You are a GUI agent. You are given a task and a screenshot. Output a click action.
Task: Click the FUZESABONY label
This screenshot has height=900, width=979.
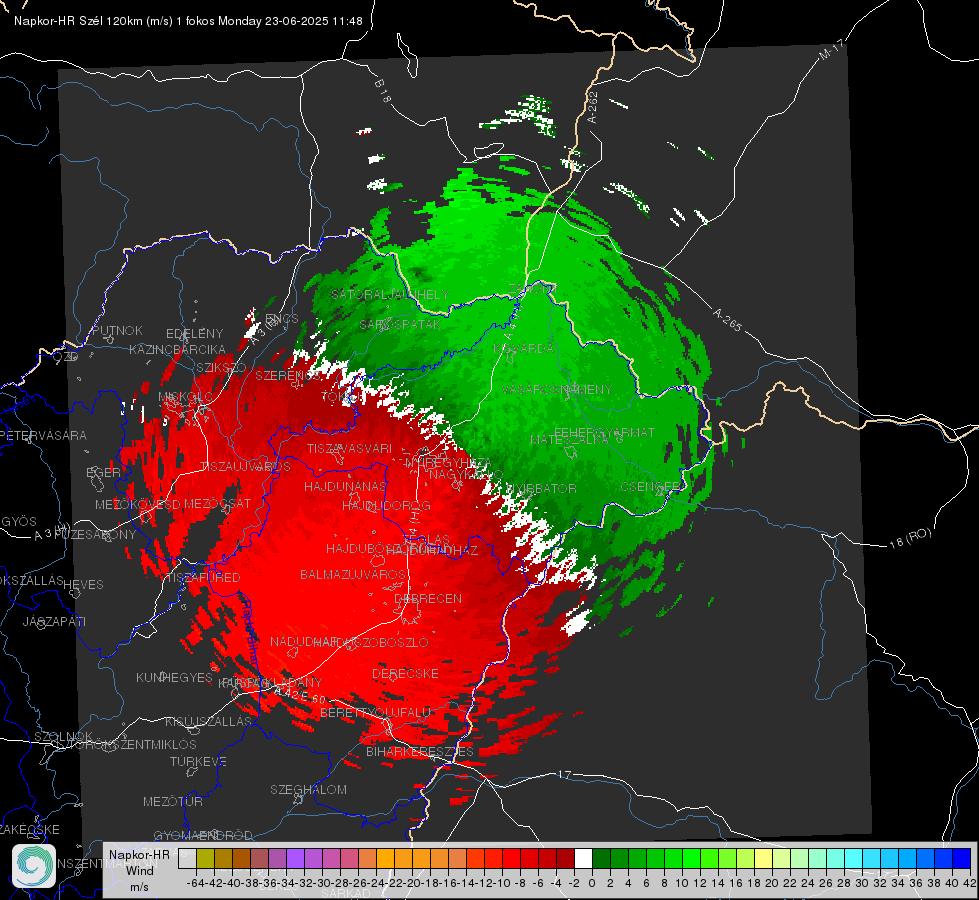coord(96,535)
